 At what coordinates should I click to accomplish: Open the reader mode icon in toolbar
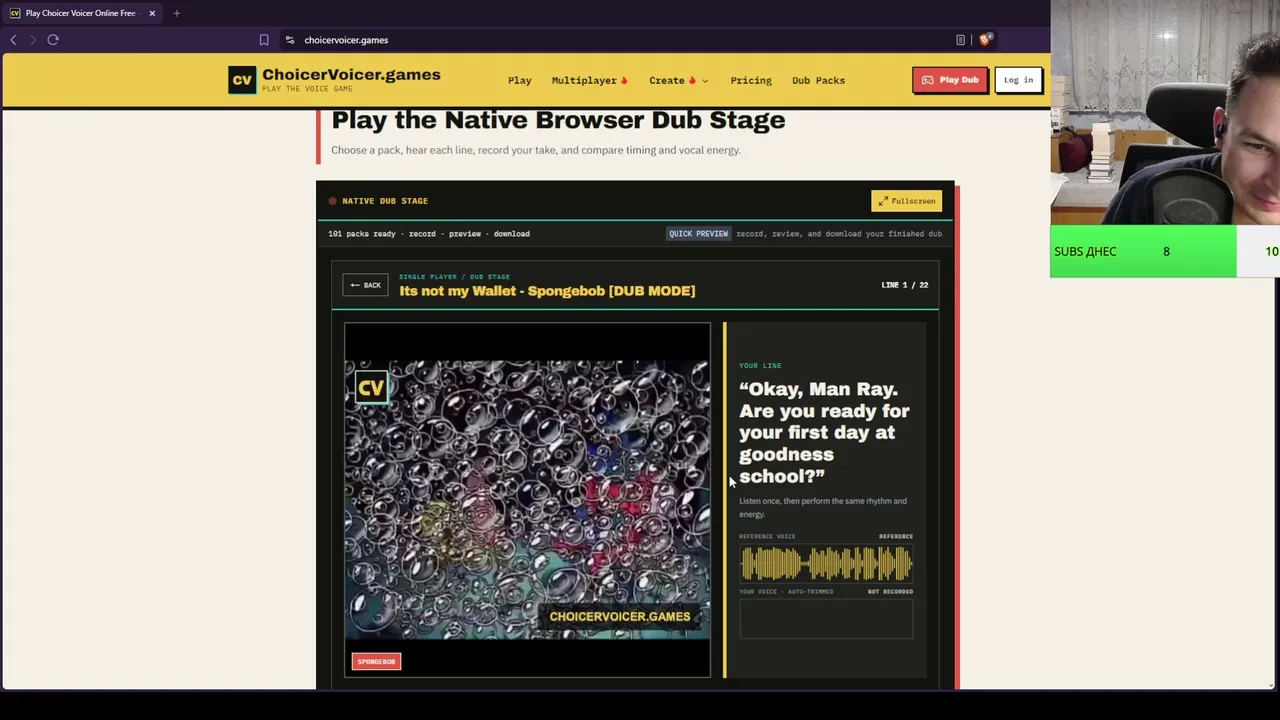pos(960,40)
